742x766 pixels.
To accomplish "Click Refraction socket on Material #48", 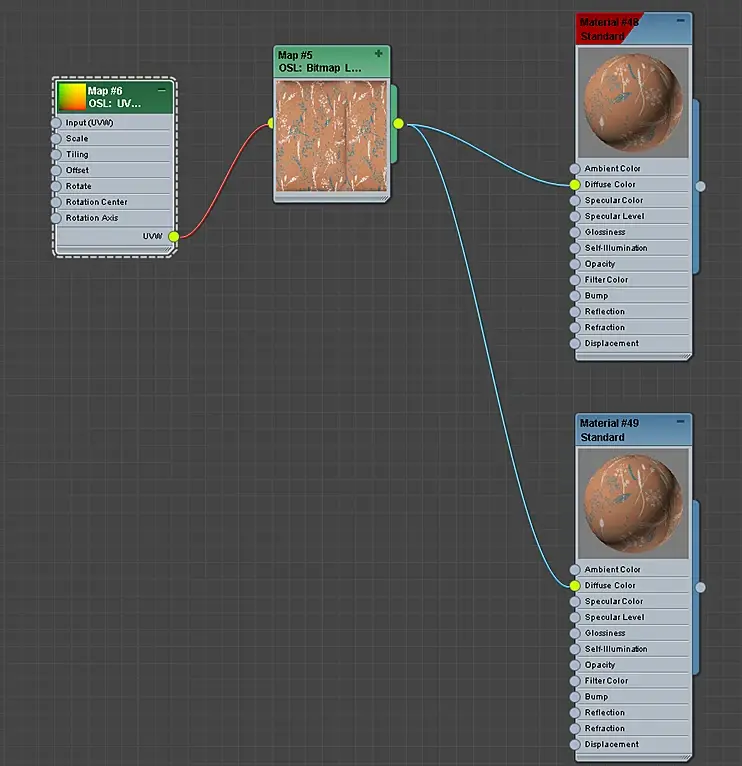I will tap(575, 328).
